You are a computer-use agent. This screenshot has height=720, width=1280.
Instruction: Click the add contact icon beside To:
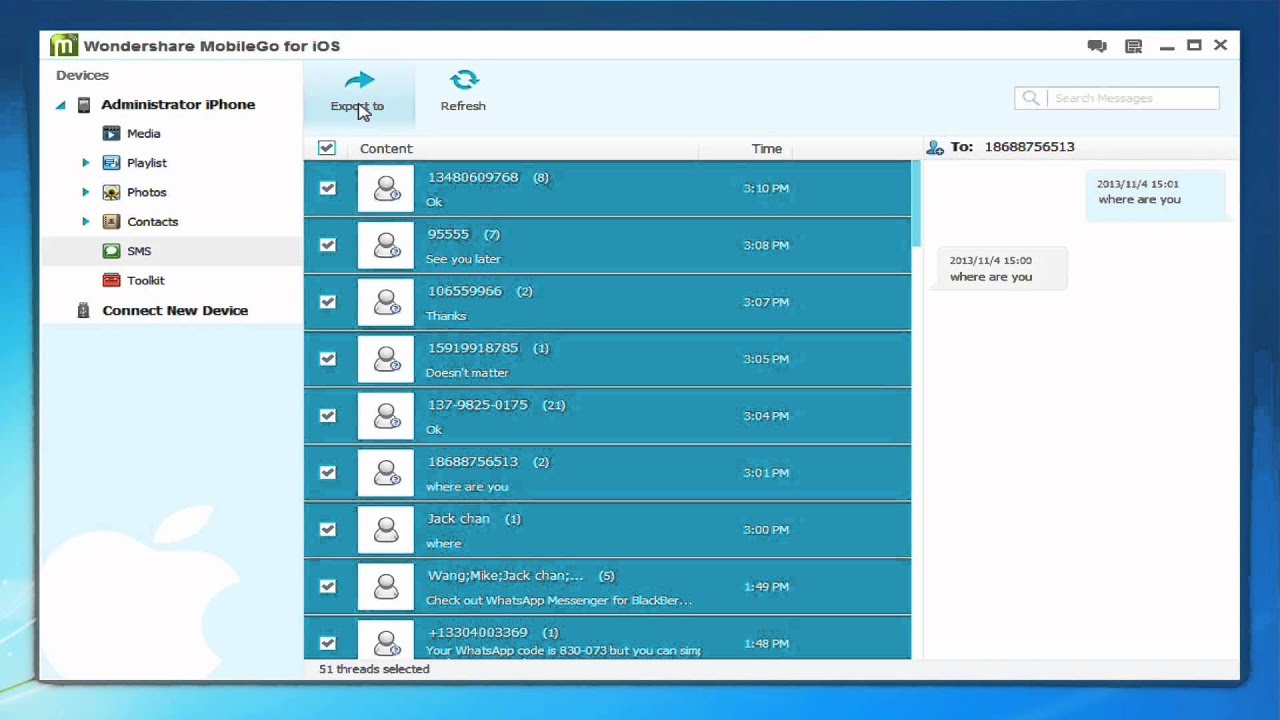[935, 148]
